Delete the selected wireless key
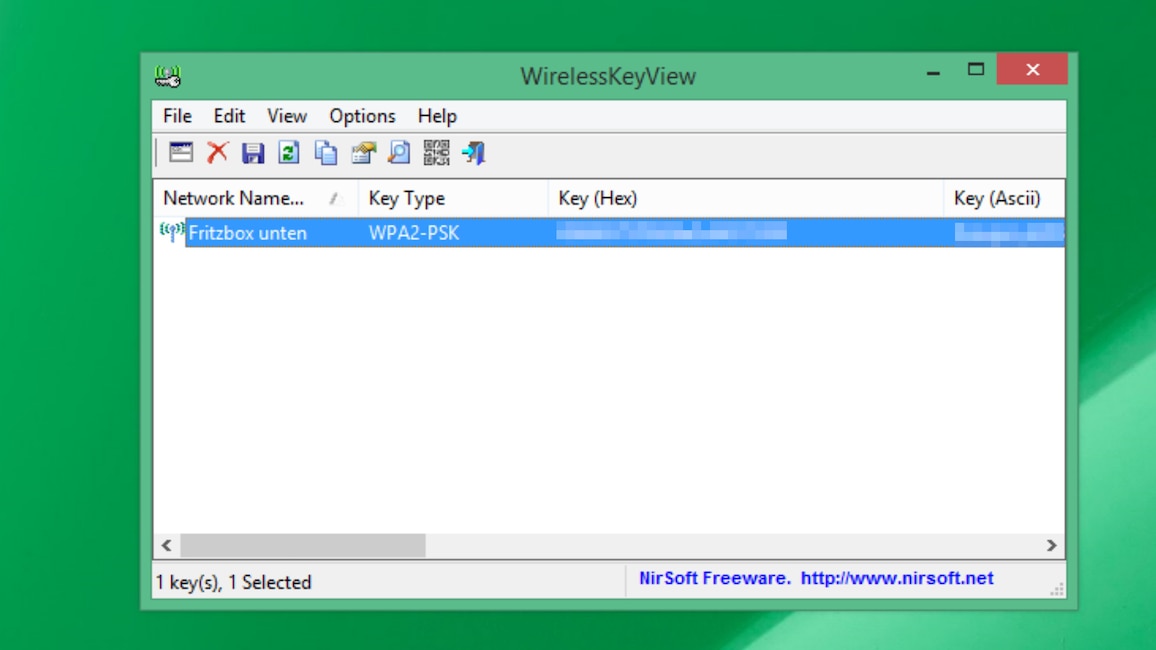1156x650 pixels. pyautogui.click(x=218, y=152)
